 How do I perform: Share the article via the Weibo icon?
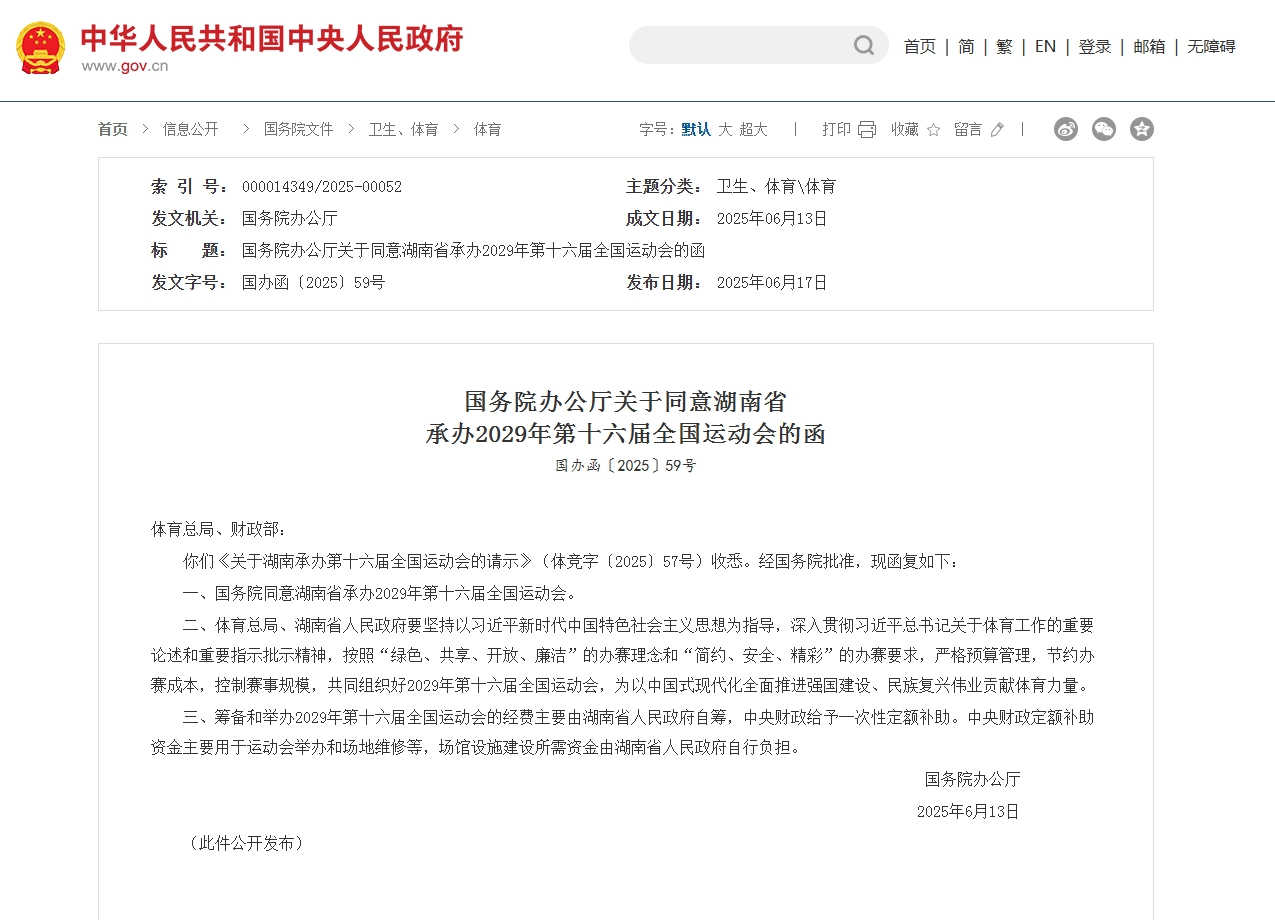(x=1065, y=129)
